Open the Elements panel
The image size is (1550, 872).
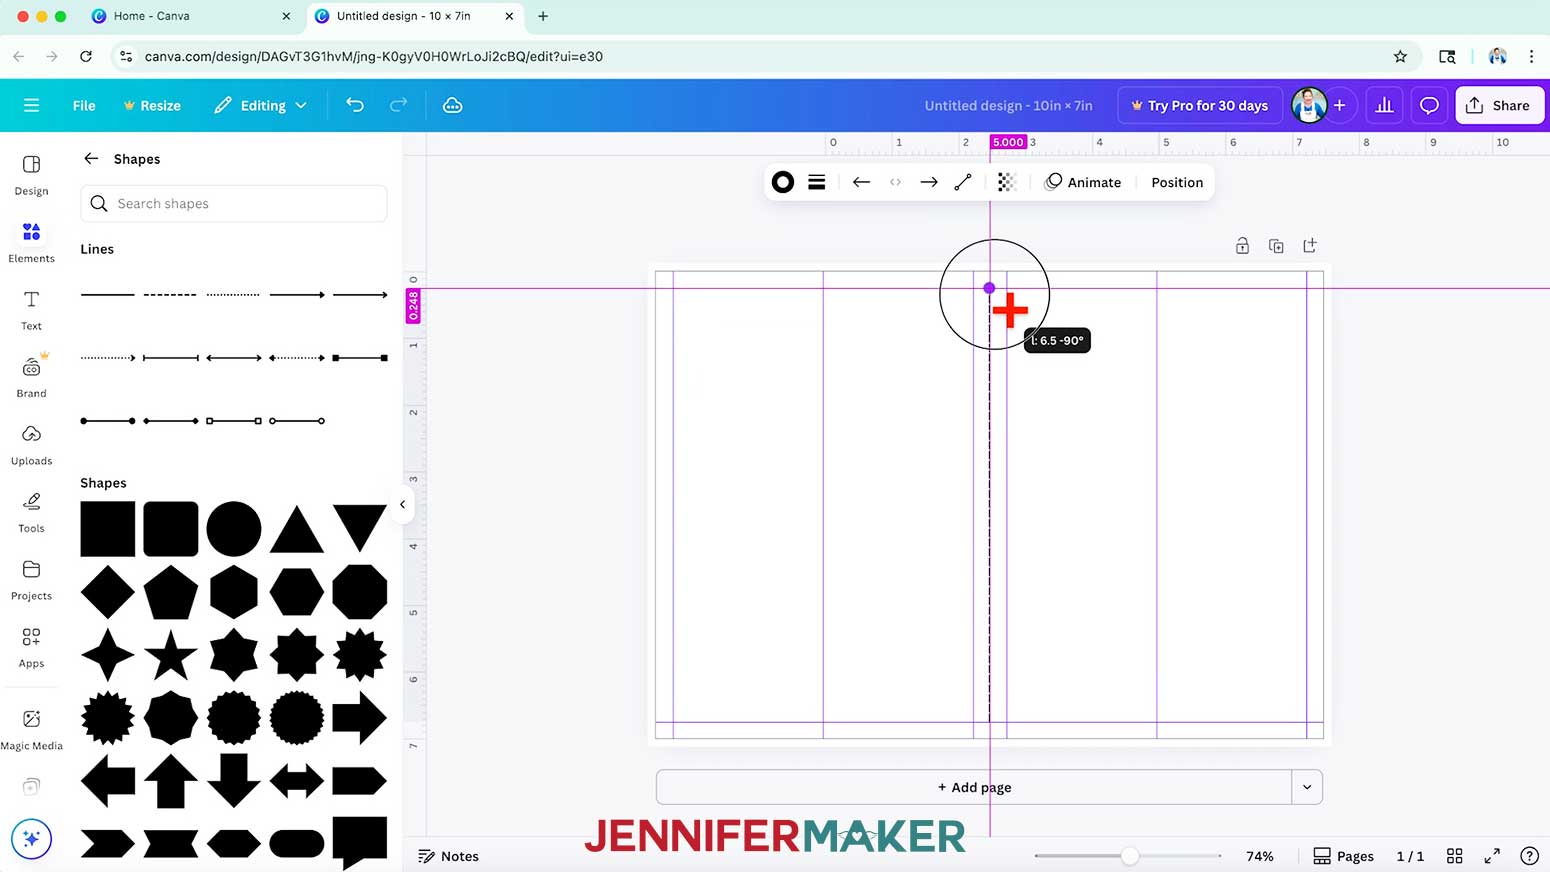pyautogui.click(x=31, y=242)
